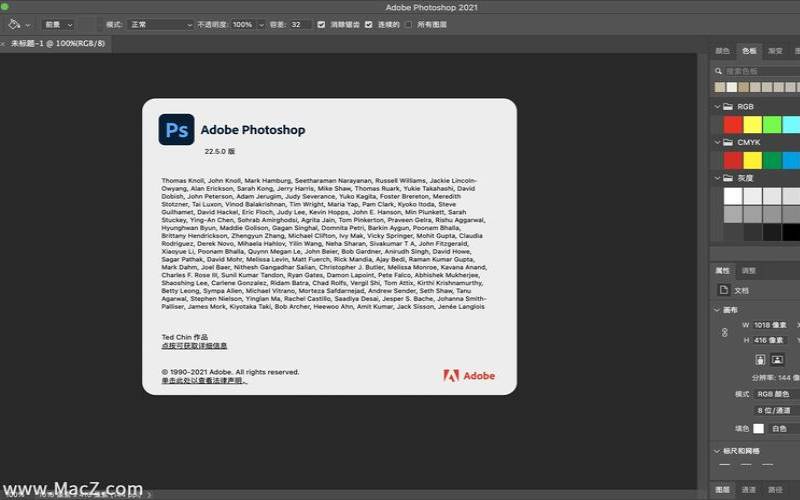
Task: Switch to the 属性 properties tab
Action: point(722,271)
